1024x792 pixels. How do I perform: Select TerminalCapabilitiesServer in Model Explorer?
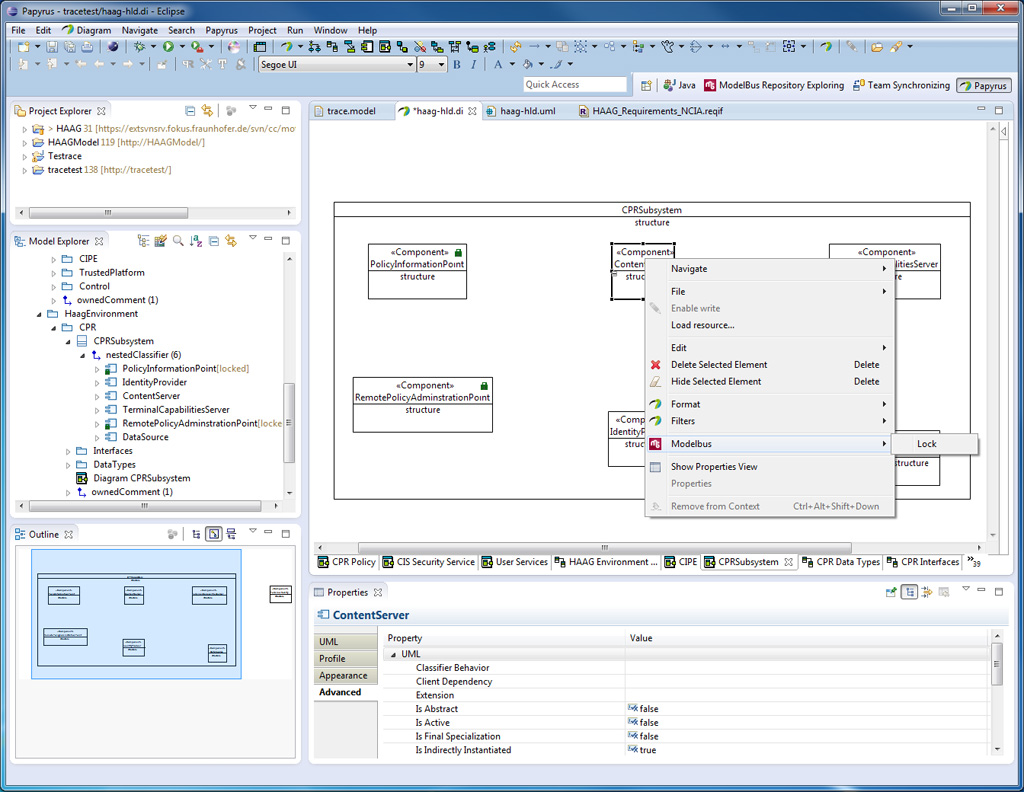click(x=176, y=410)
